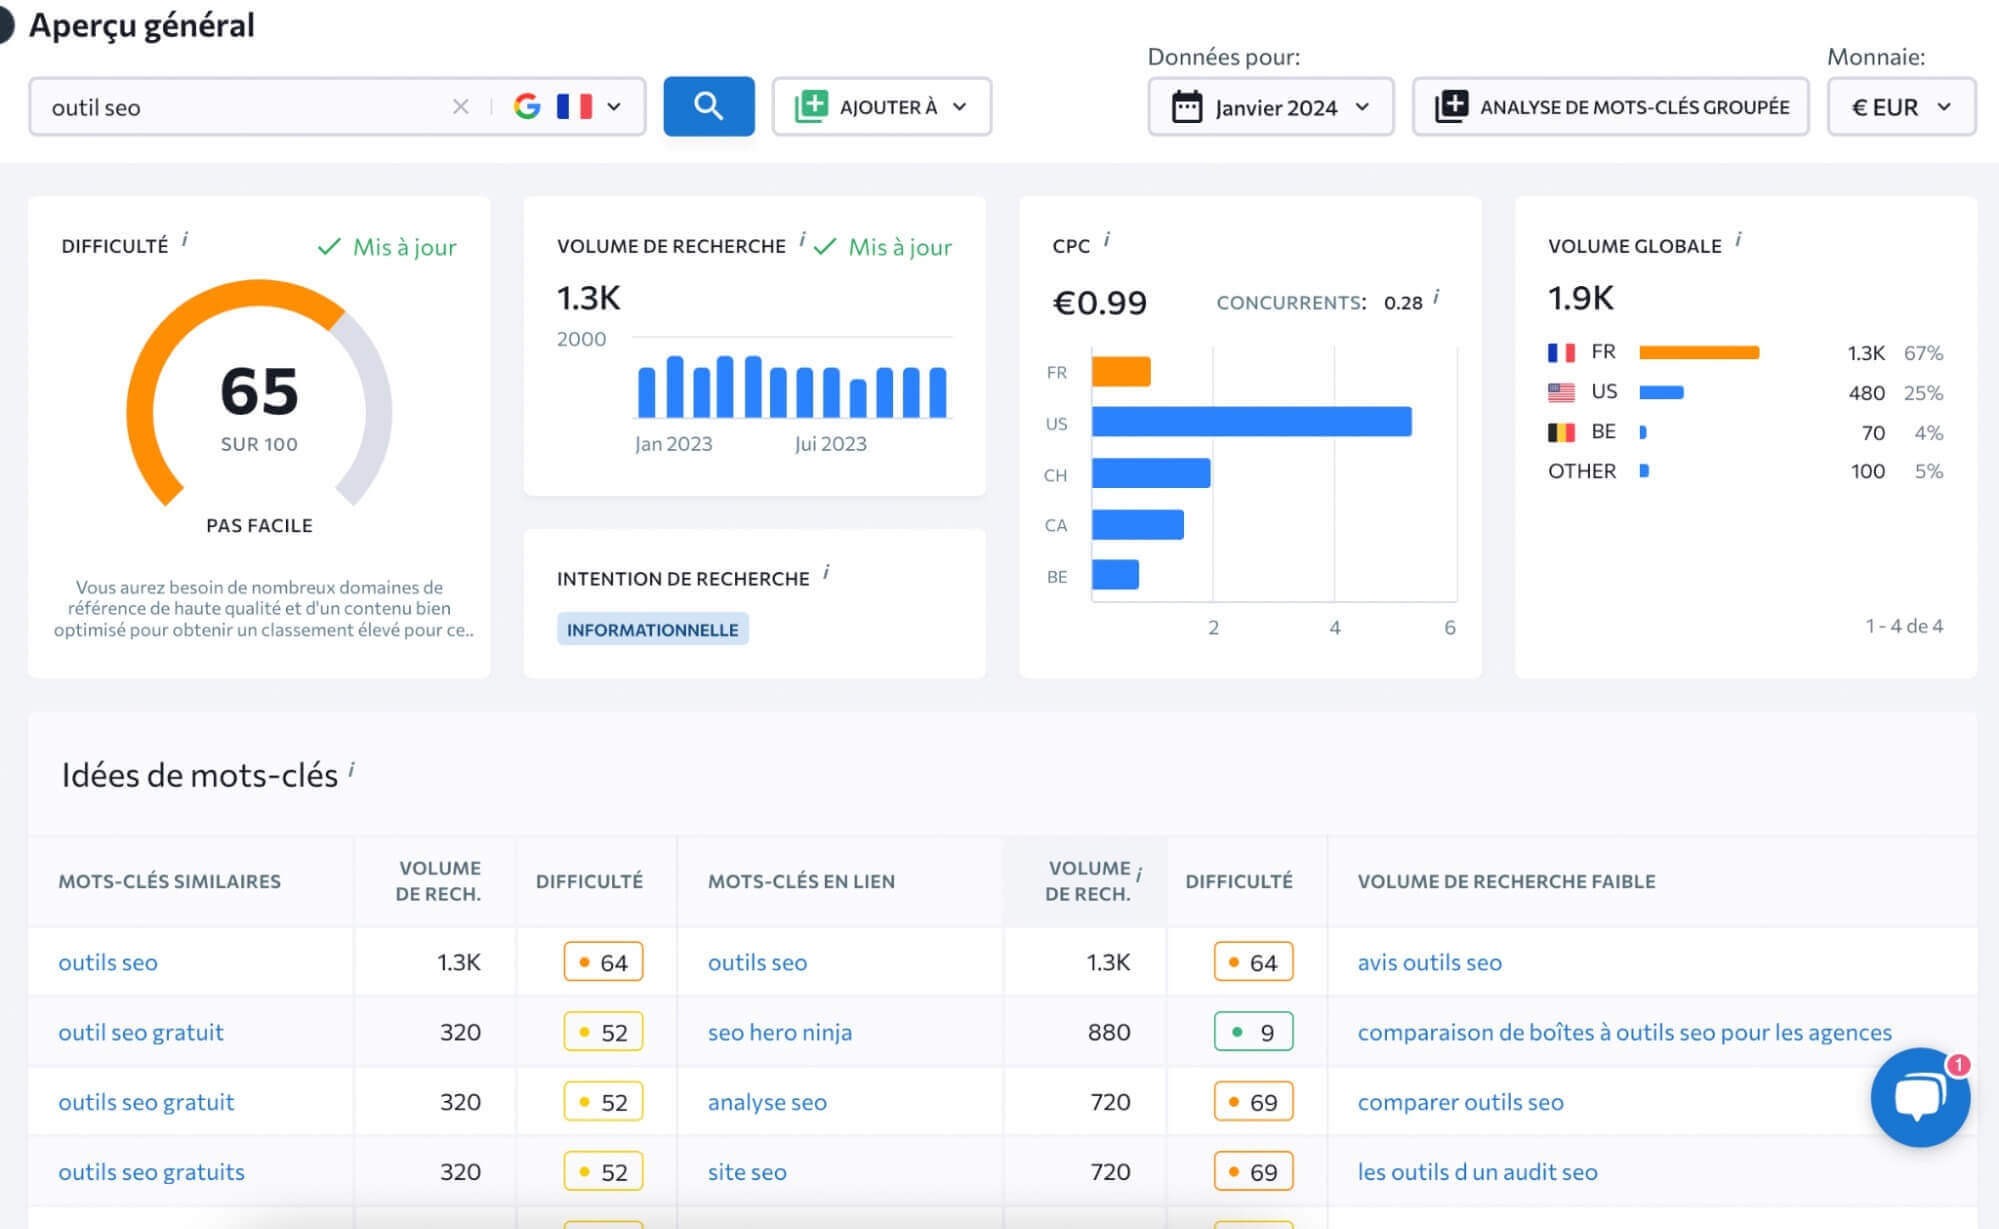Click the blue US bar in CPC chart
Screen dimensions: 1999x1229
pos(1252,422)
